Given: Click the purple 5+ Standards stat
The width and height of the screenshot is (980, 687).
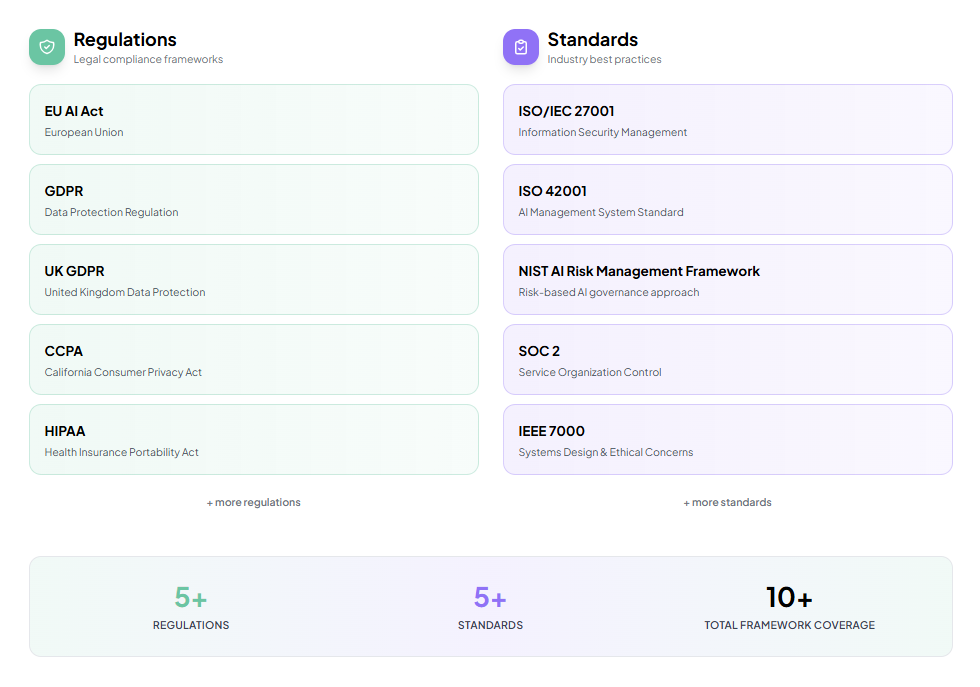Looking at the screenshot, I should [x=490, y=598].
